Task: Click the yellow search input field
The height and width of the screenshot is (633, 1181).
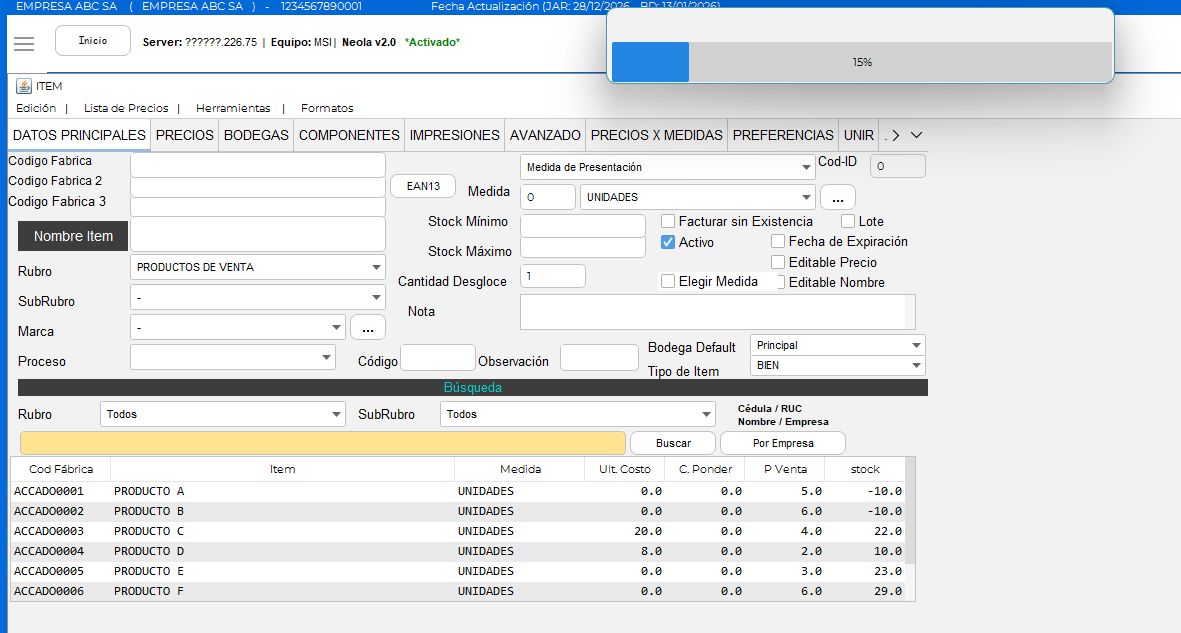Action: [323, 443]
